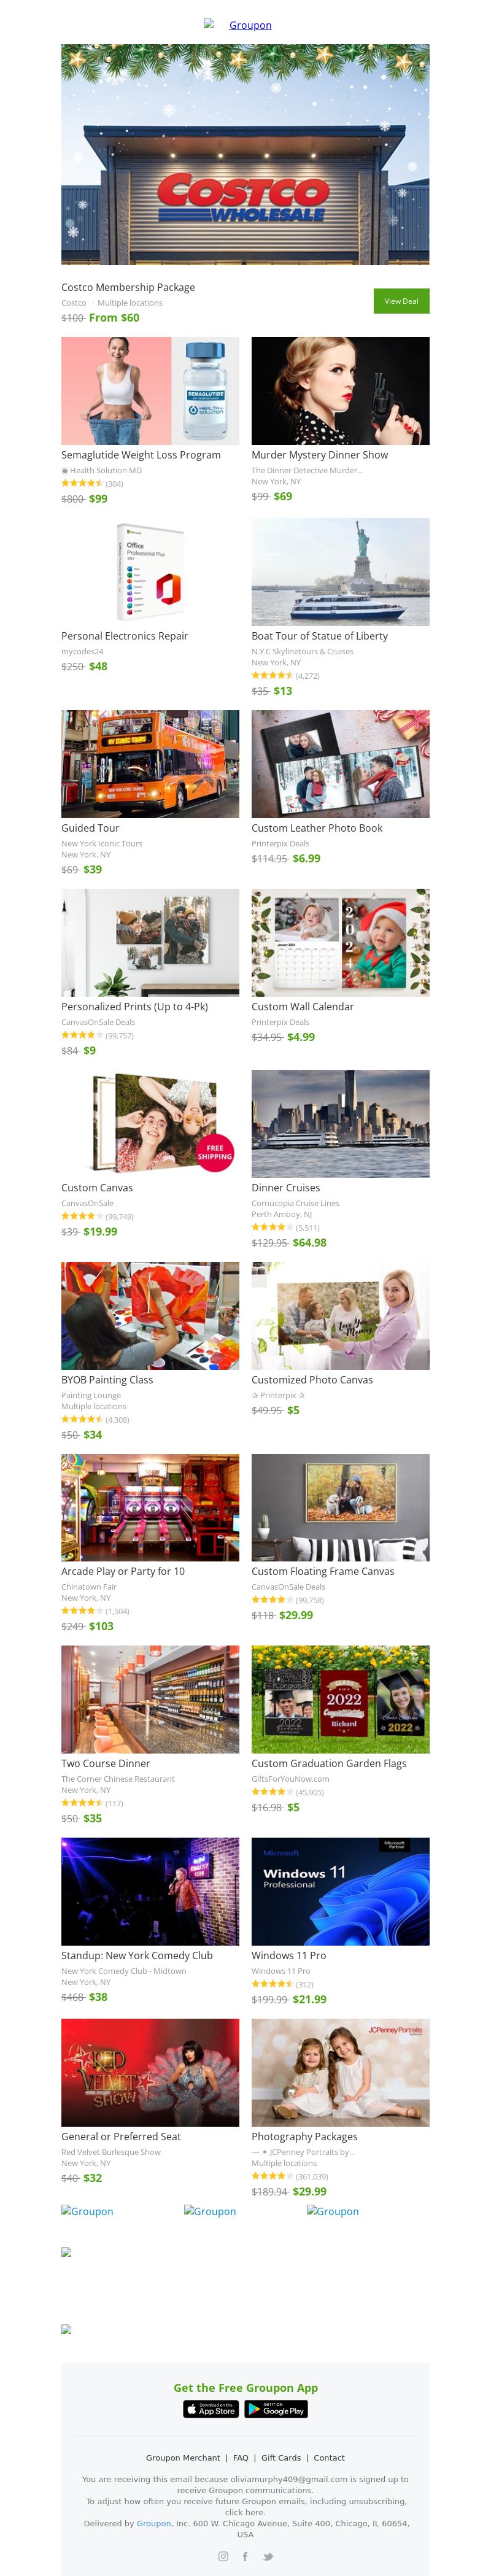Open the Groupon Merchant footer link
The height and width of the screenshot is (2576, 491).
(183, 2457)
